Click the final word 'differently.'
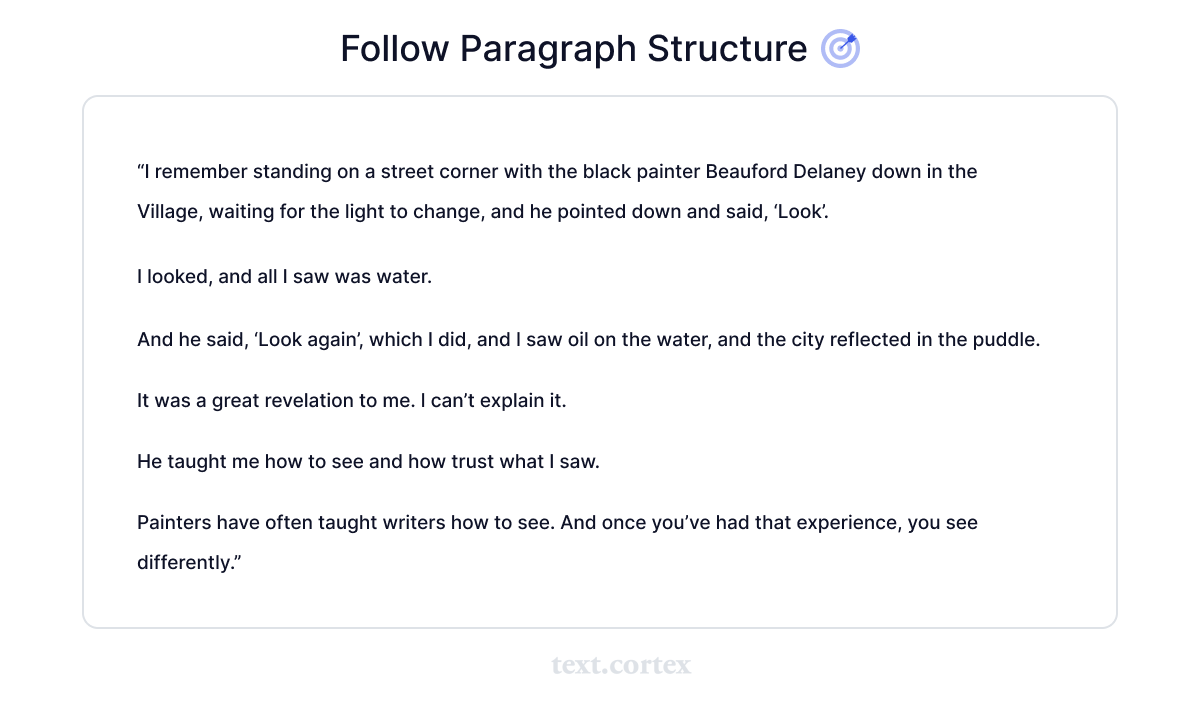Image resolution: width=1200 pixels, height=703 pixels. click(x=190, y=563)
